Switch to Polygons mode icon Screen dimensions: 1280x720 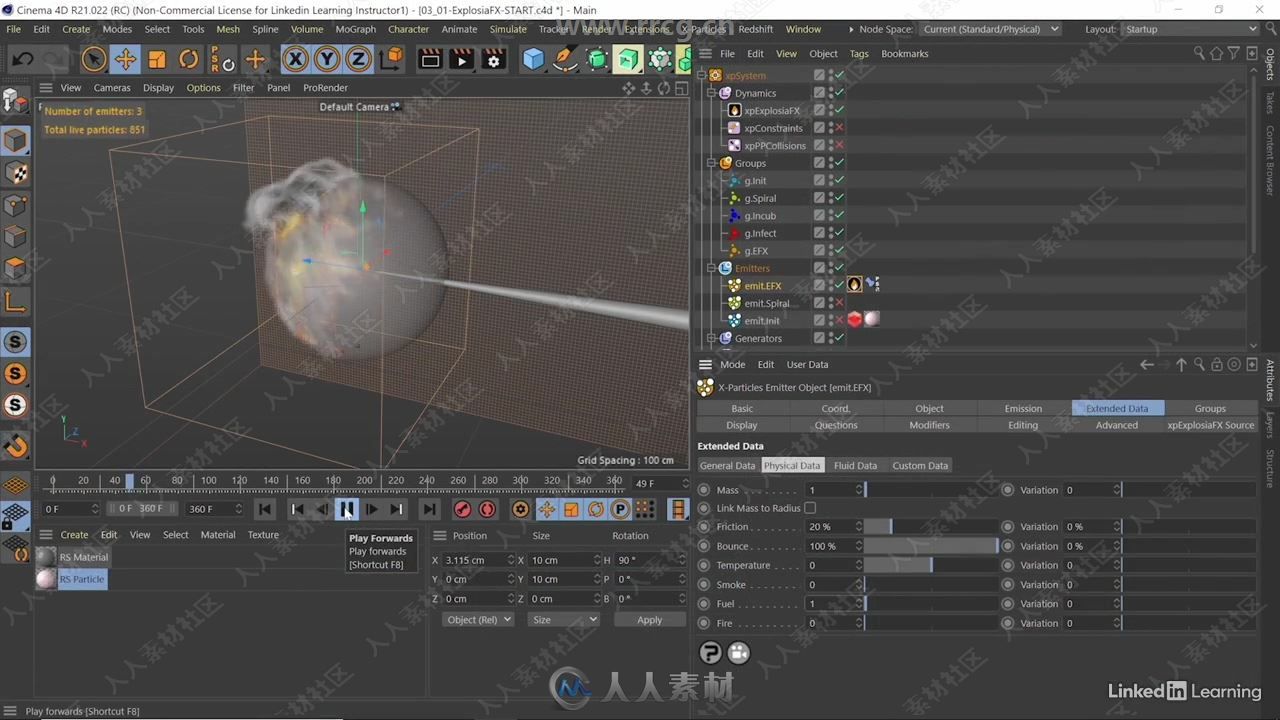click(x=16, y=269)
